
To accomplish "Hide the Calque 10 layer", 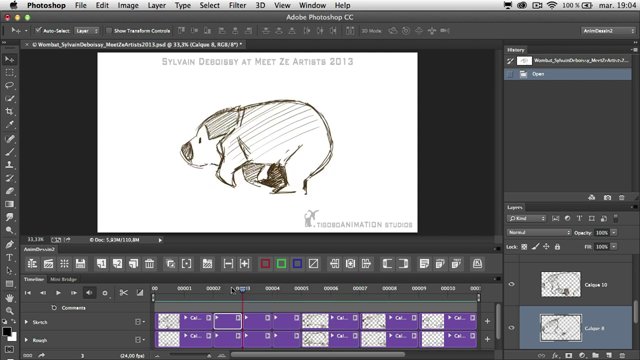I will [511, 284].
